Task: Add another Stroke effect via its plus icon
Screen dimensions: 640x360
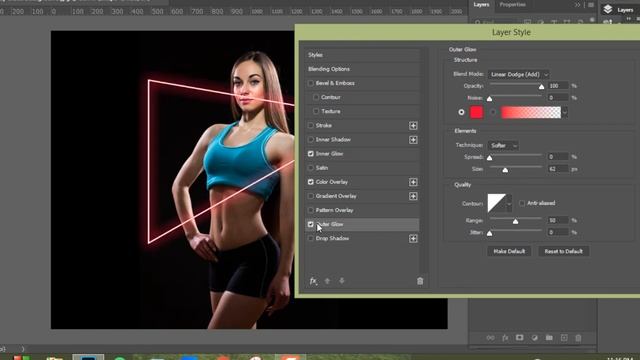Action: (413, 126)
